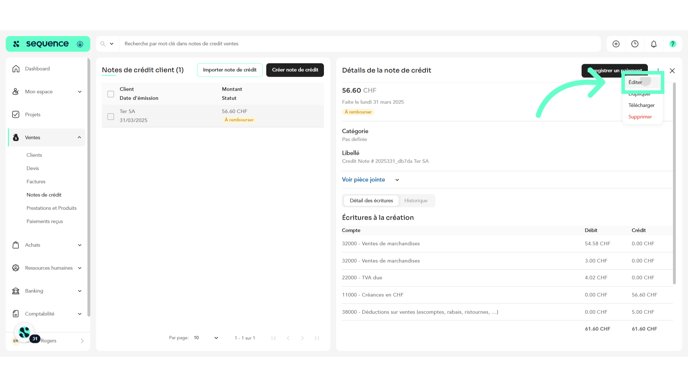Click the Mon espace person icon
Image resolution: width=688 pixels, height=387 pixels.
point(16,91)
